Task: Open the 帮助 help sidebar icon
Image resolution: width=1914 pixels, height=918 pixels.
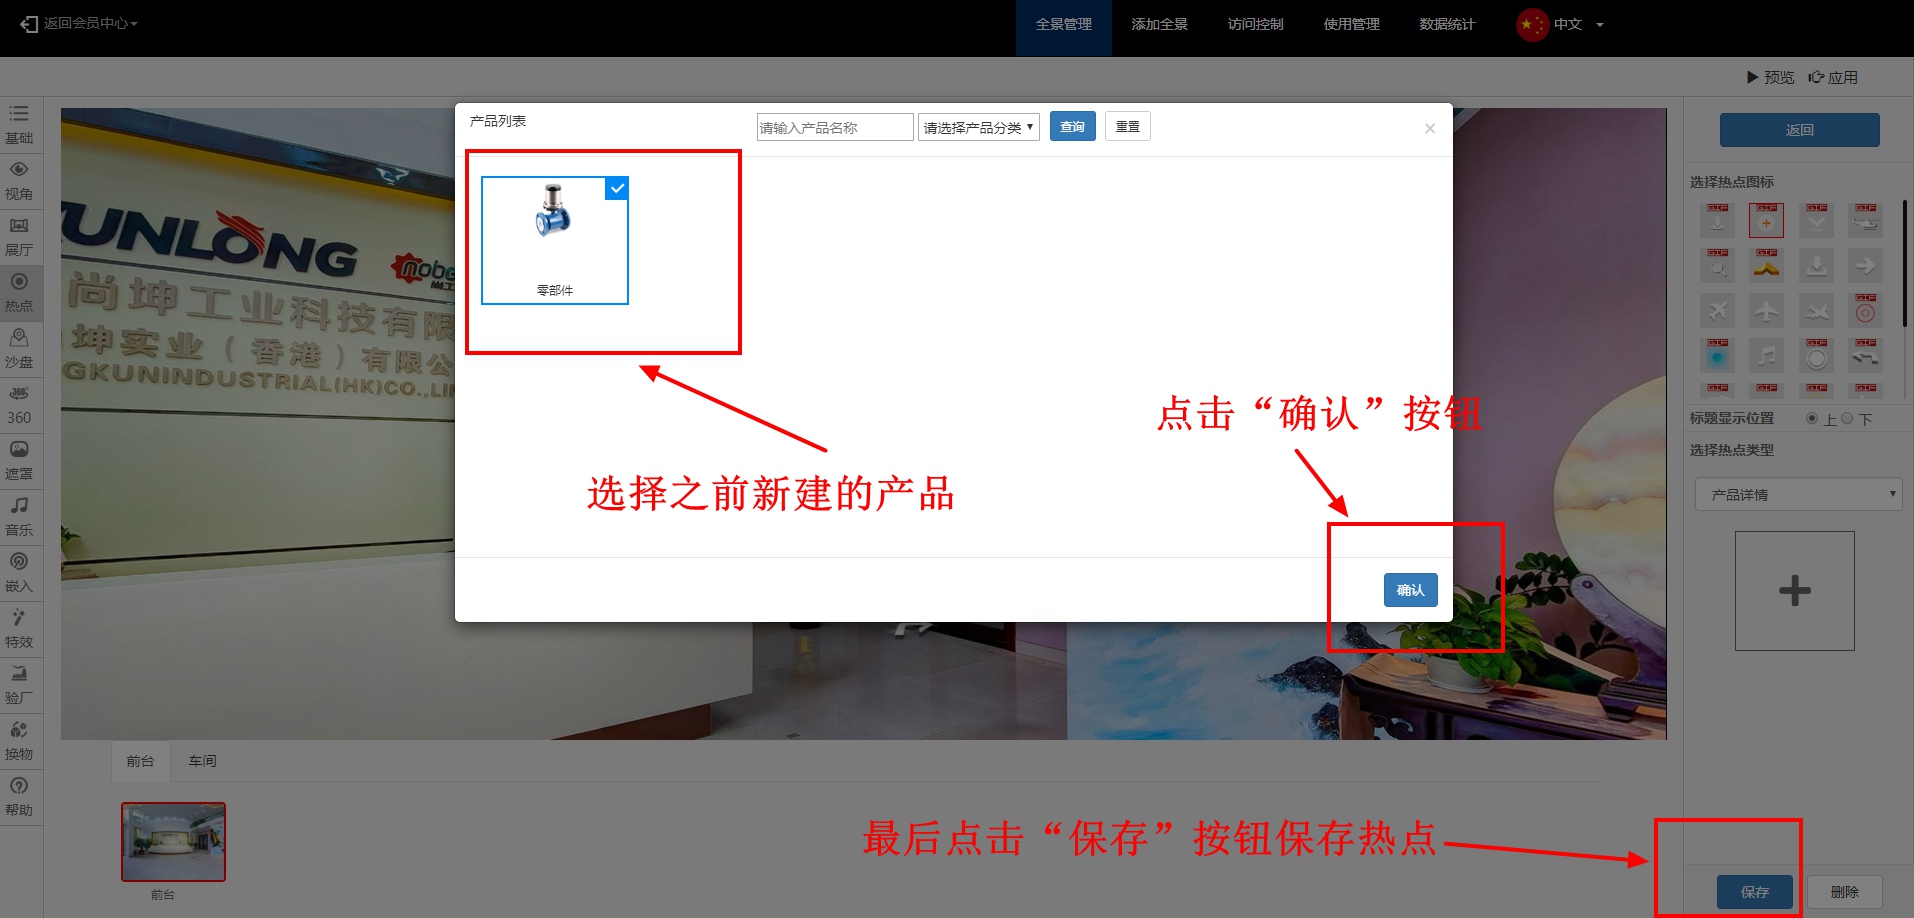Action: point(19,795)
